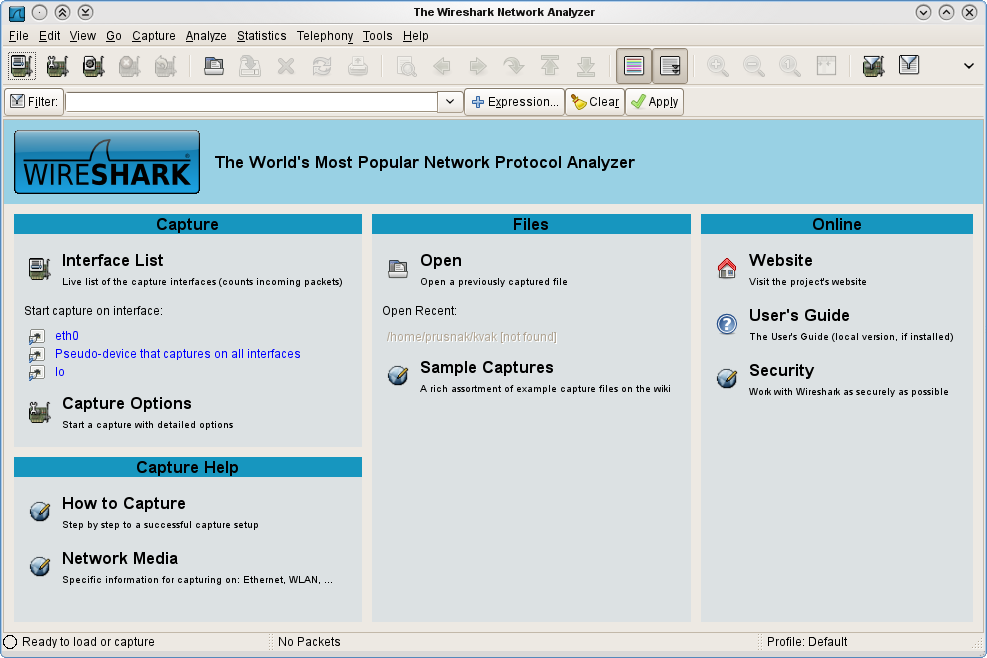Click the icon beside Sample Captures
The image size is (987, 658).
tap(398, 376)
